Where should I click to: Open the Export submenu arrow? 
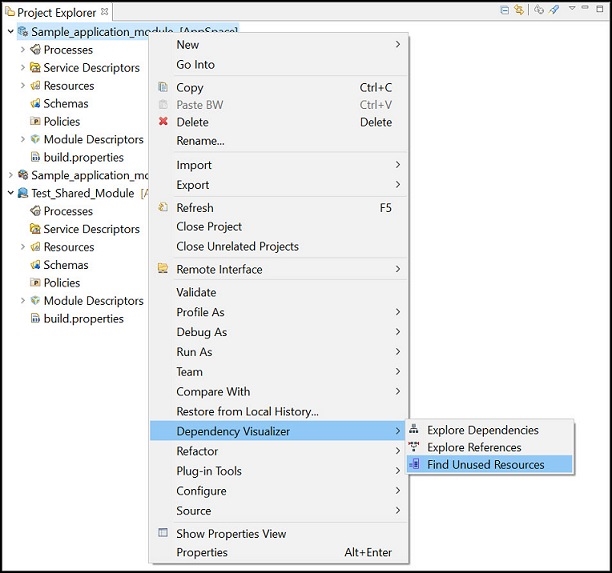(x=398, y=184)
